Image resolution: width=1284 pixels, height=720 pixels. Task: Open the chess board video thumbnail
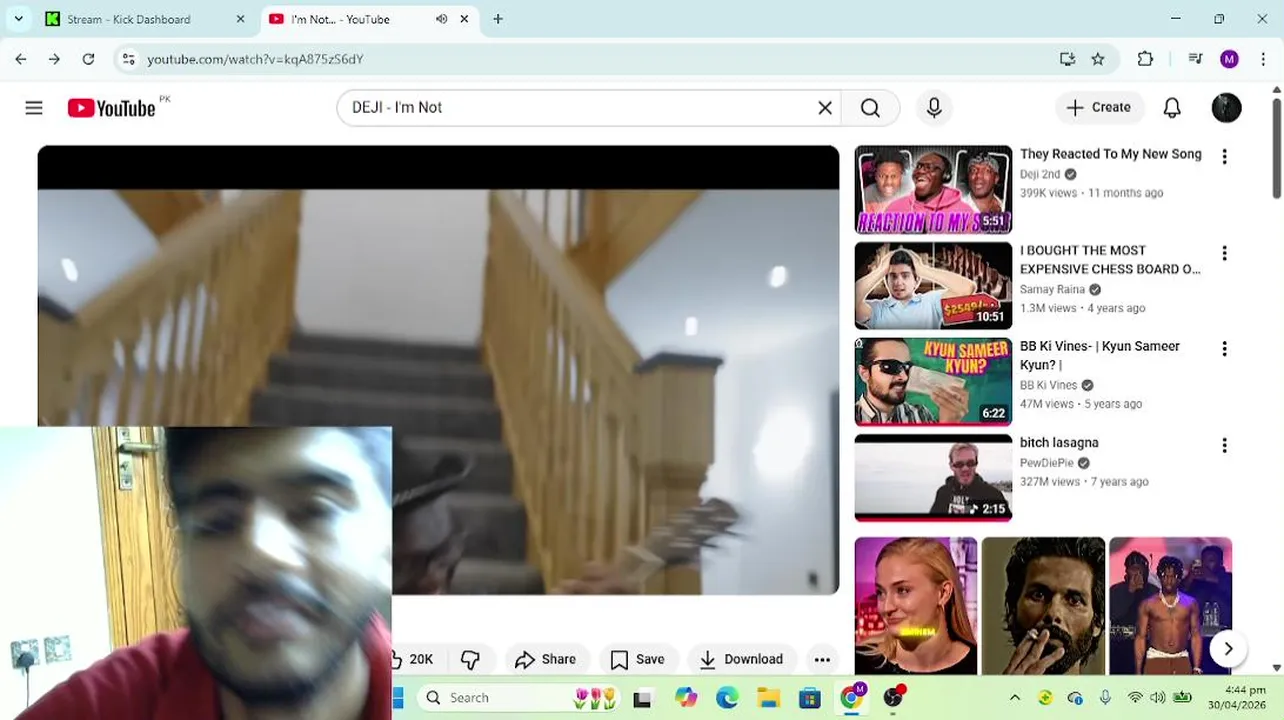933,286
